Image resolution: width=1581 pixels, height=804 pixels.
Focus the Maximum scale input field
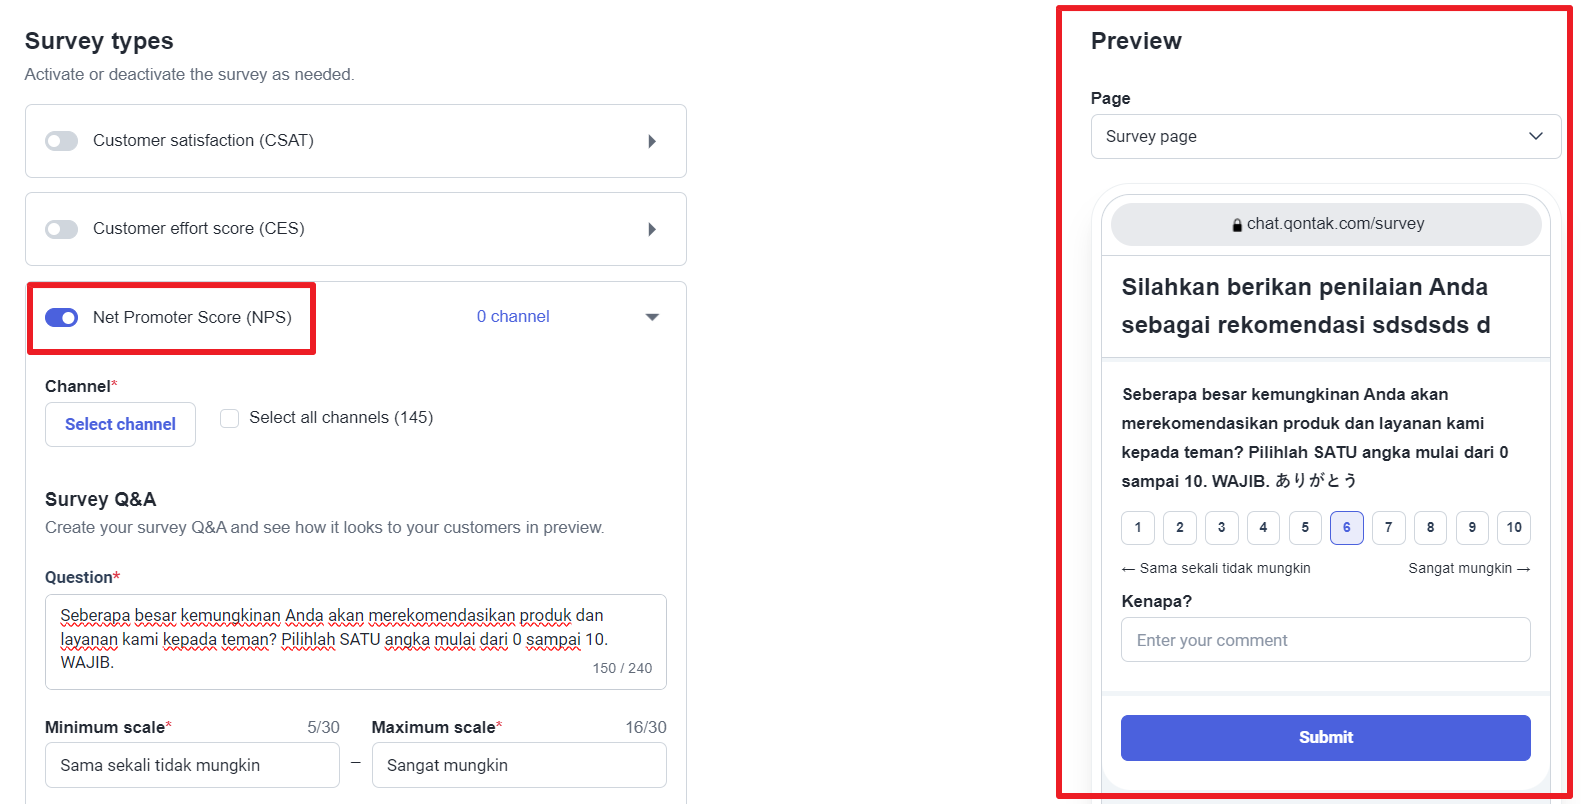point(519,765)
